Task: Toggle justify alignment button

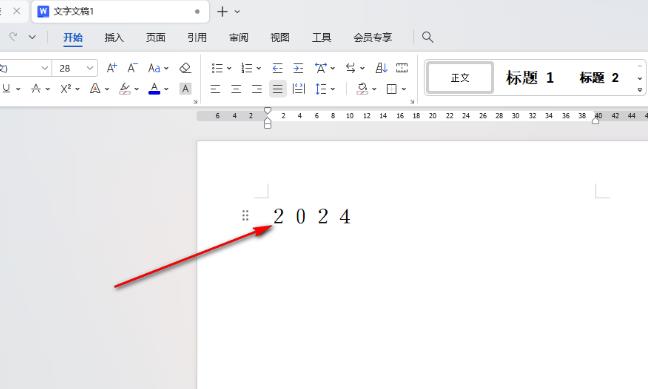Action: tap(278, 89)
